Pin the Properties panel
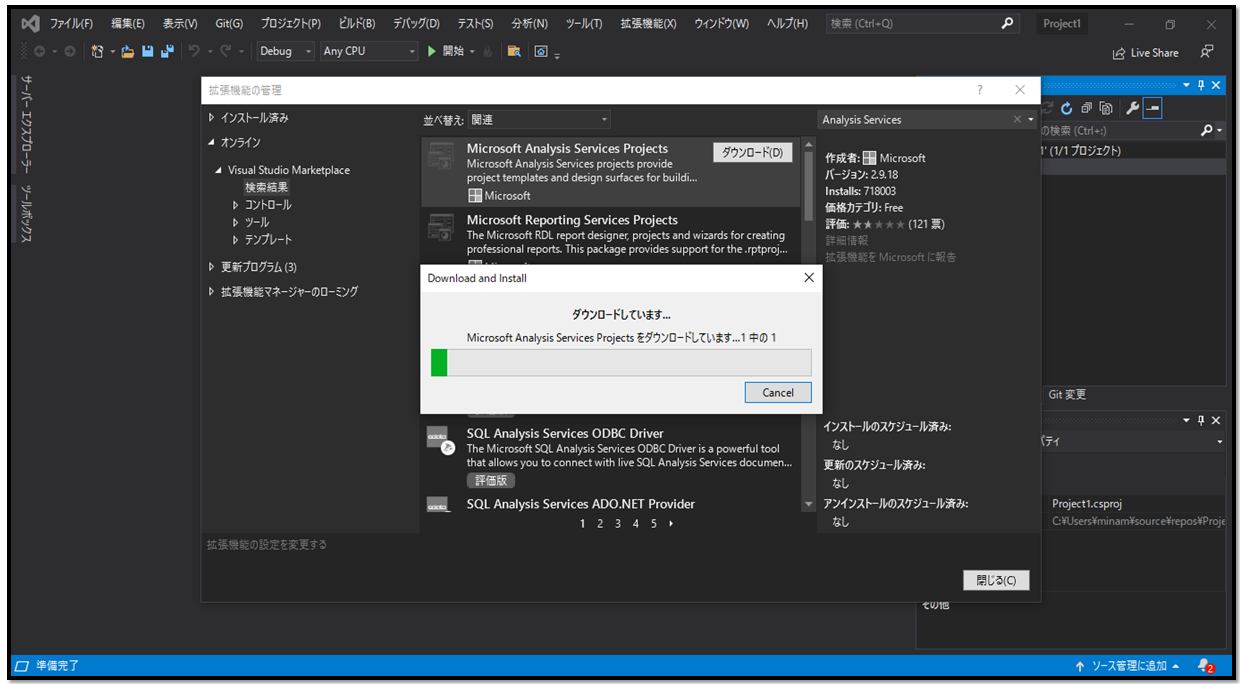Screen dimensions: 1240x684 (x=1202, y=420)
